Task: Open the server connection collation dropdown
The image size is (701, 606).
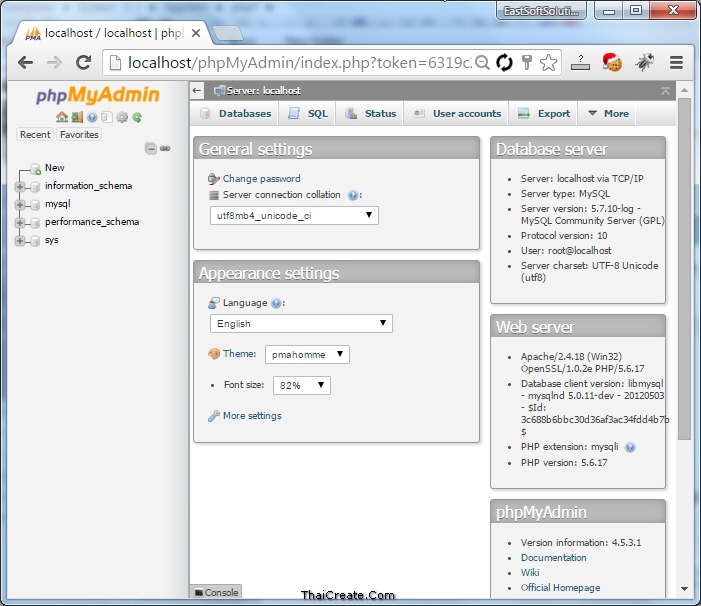Action: 294,215
